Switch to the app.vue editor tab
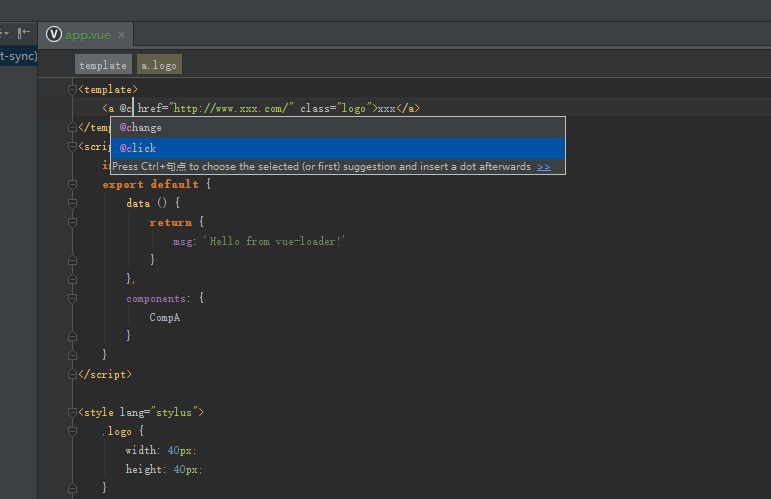Screen dimensions: 771x499 tap(86, 35)
